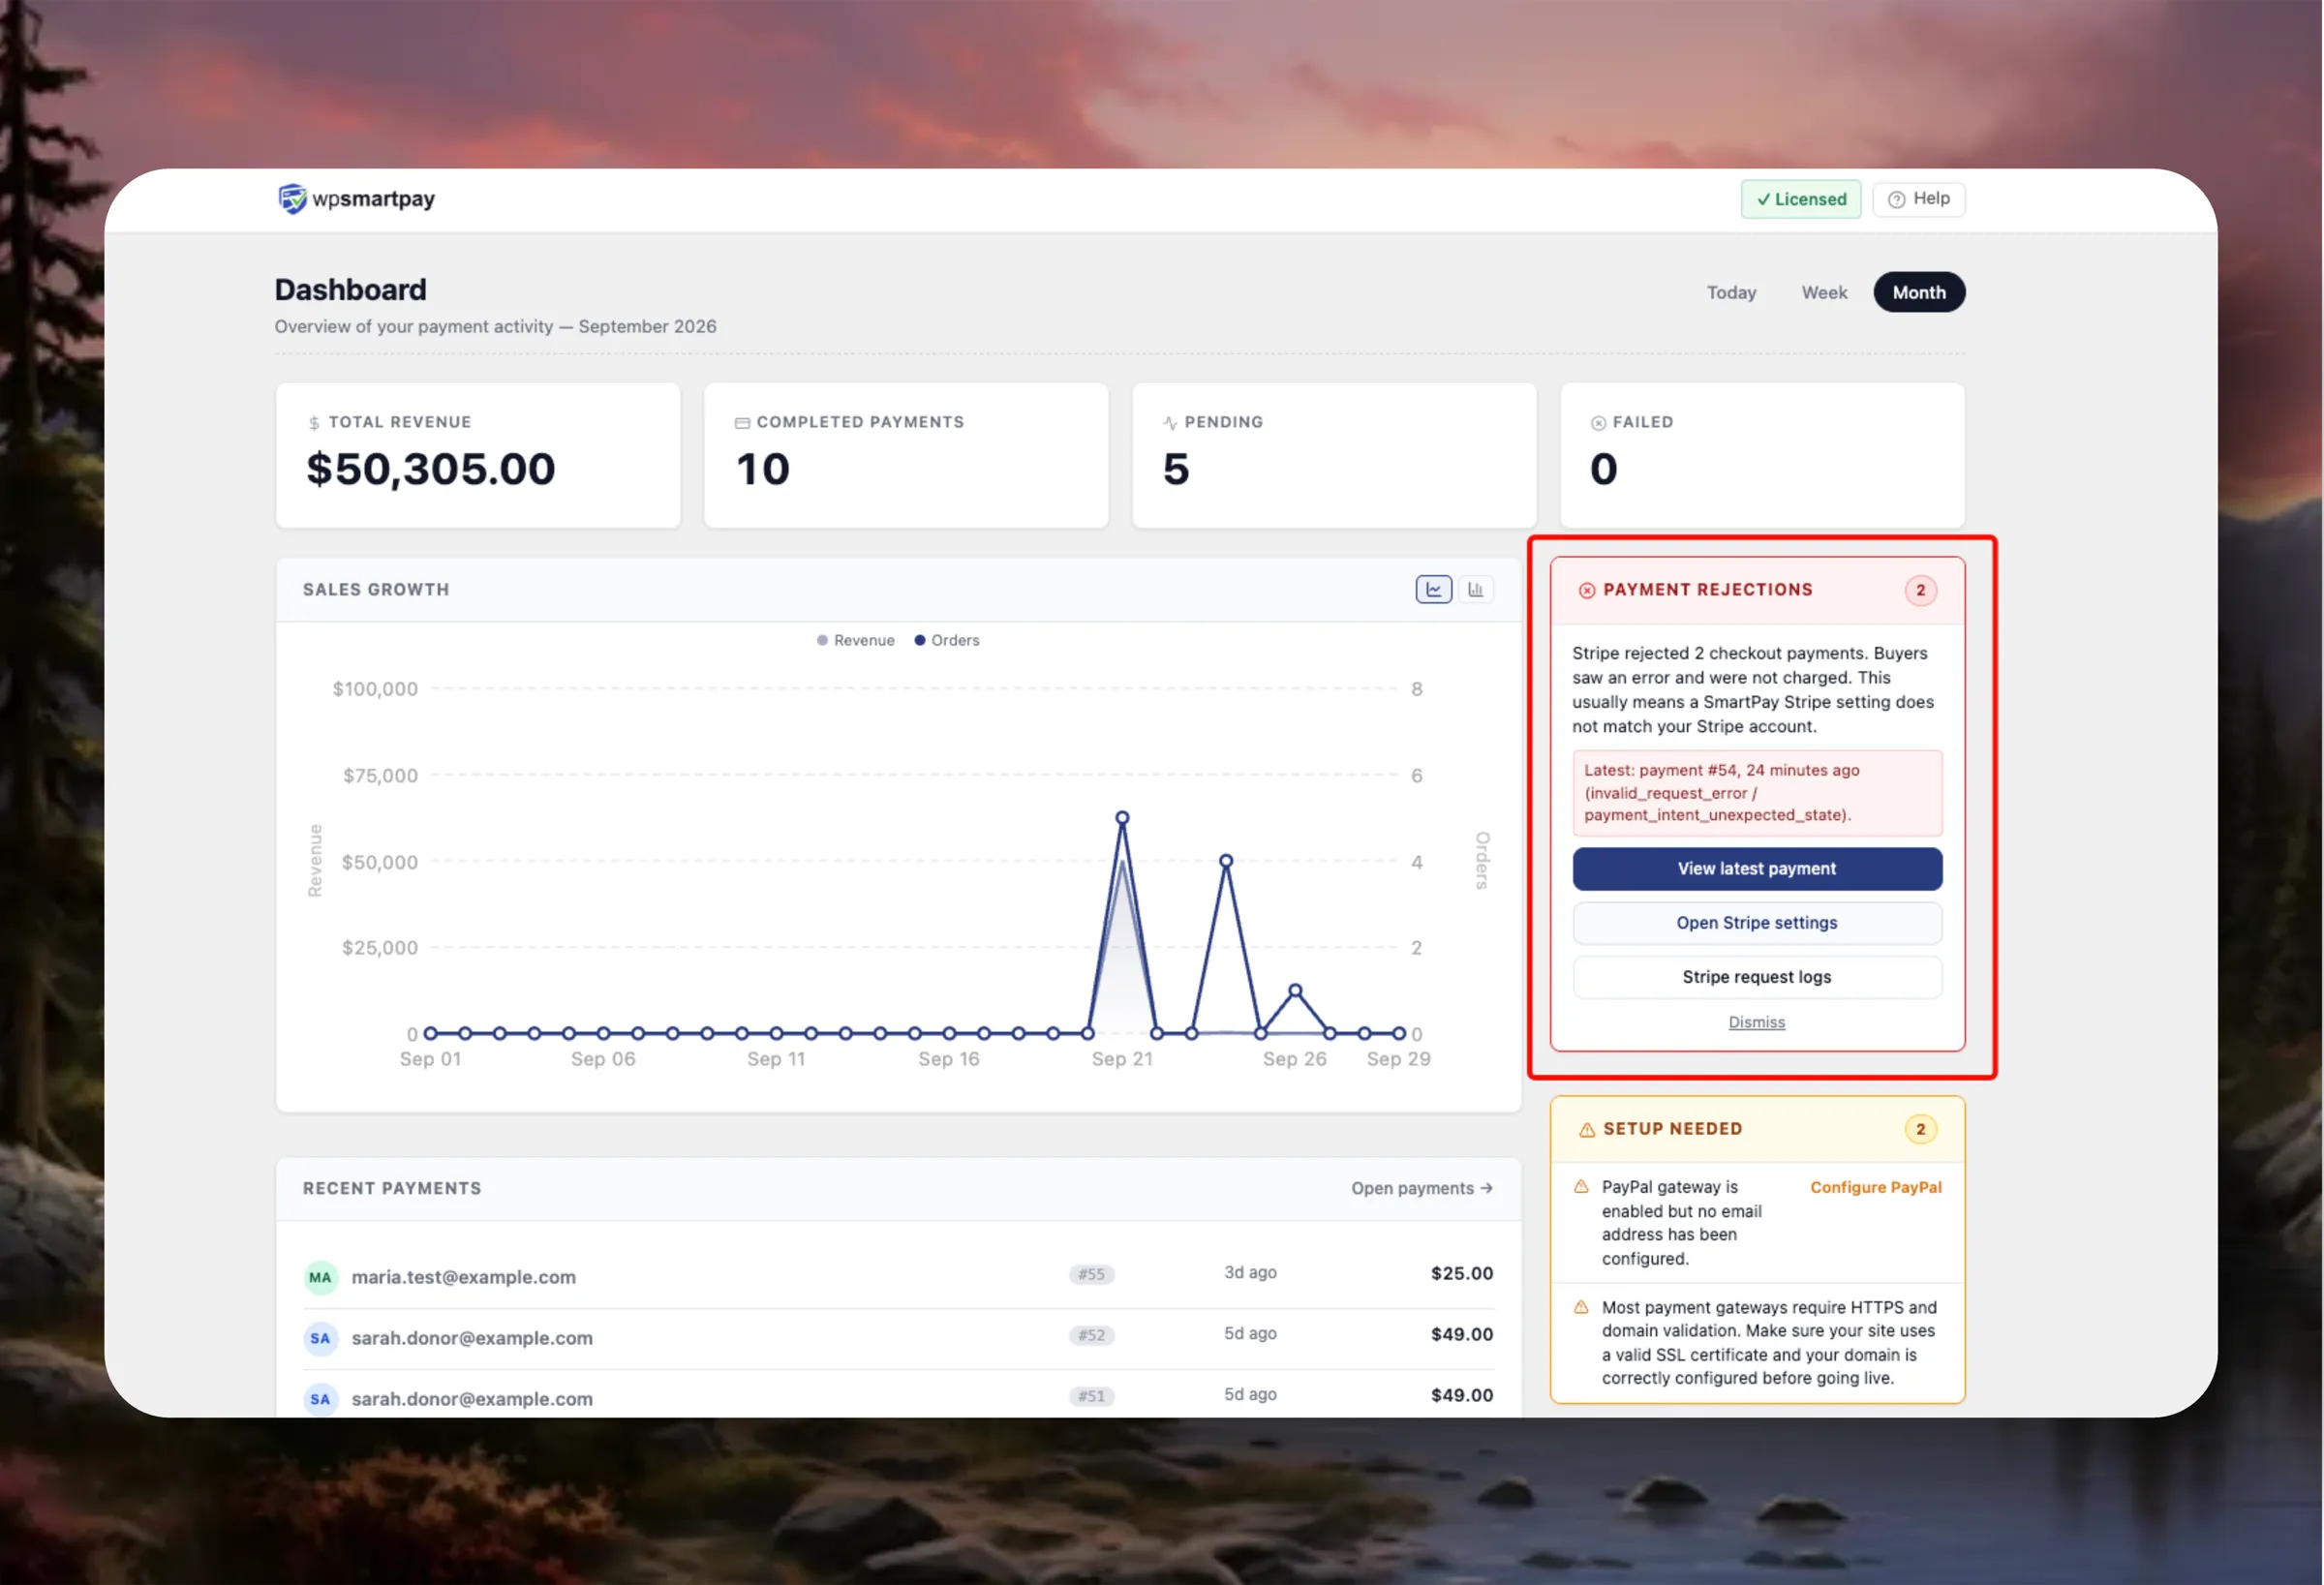Open Stripe settings button
The width and height of the screenshot is (2324, 1585).
(x=1757, y=923)
